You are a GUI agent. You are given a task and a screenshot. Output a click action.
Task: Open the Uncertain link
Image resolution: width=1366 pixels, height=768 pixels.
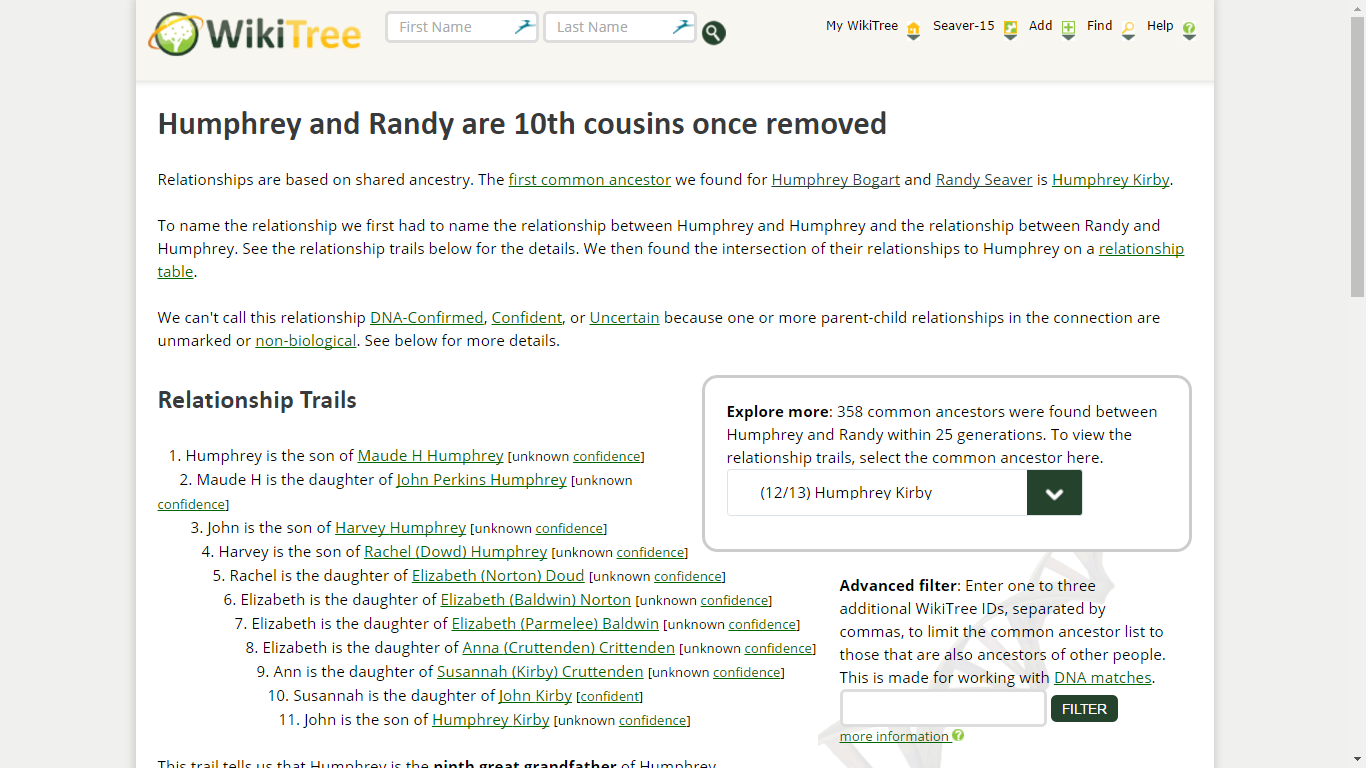pos(625,318)
